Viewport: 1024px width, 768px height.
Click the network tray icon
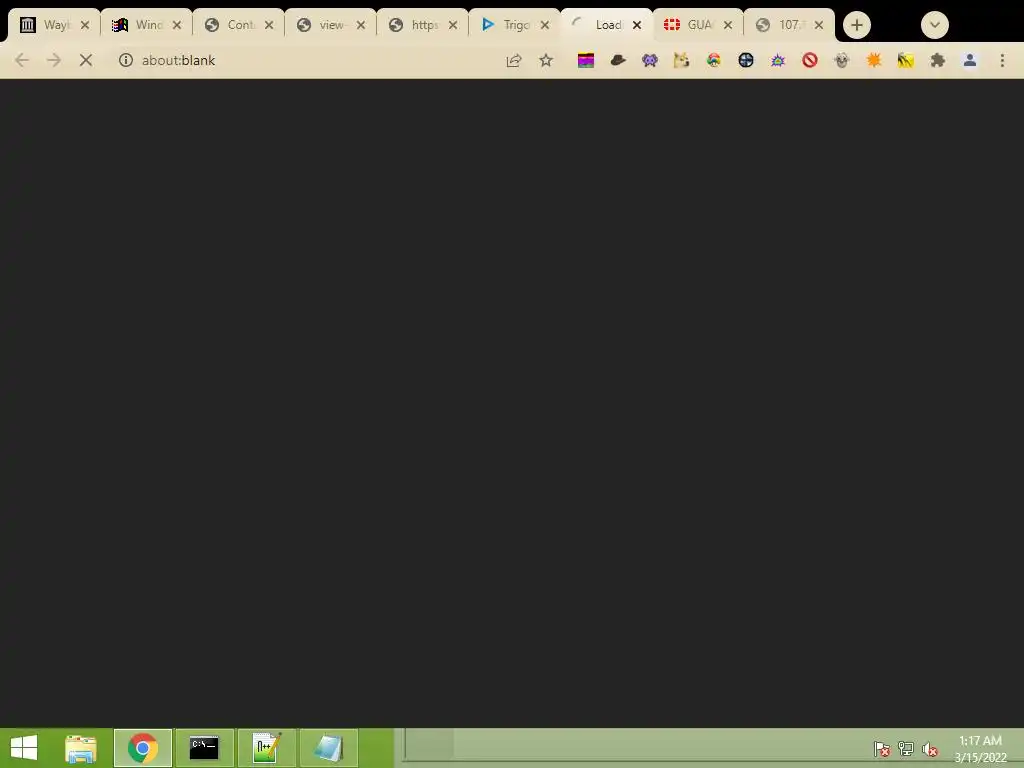(x=906, y=748)
